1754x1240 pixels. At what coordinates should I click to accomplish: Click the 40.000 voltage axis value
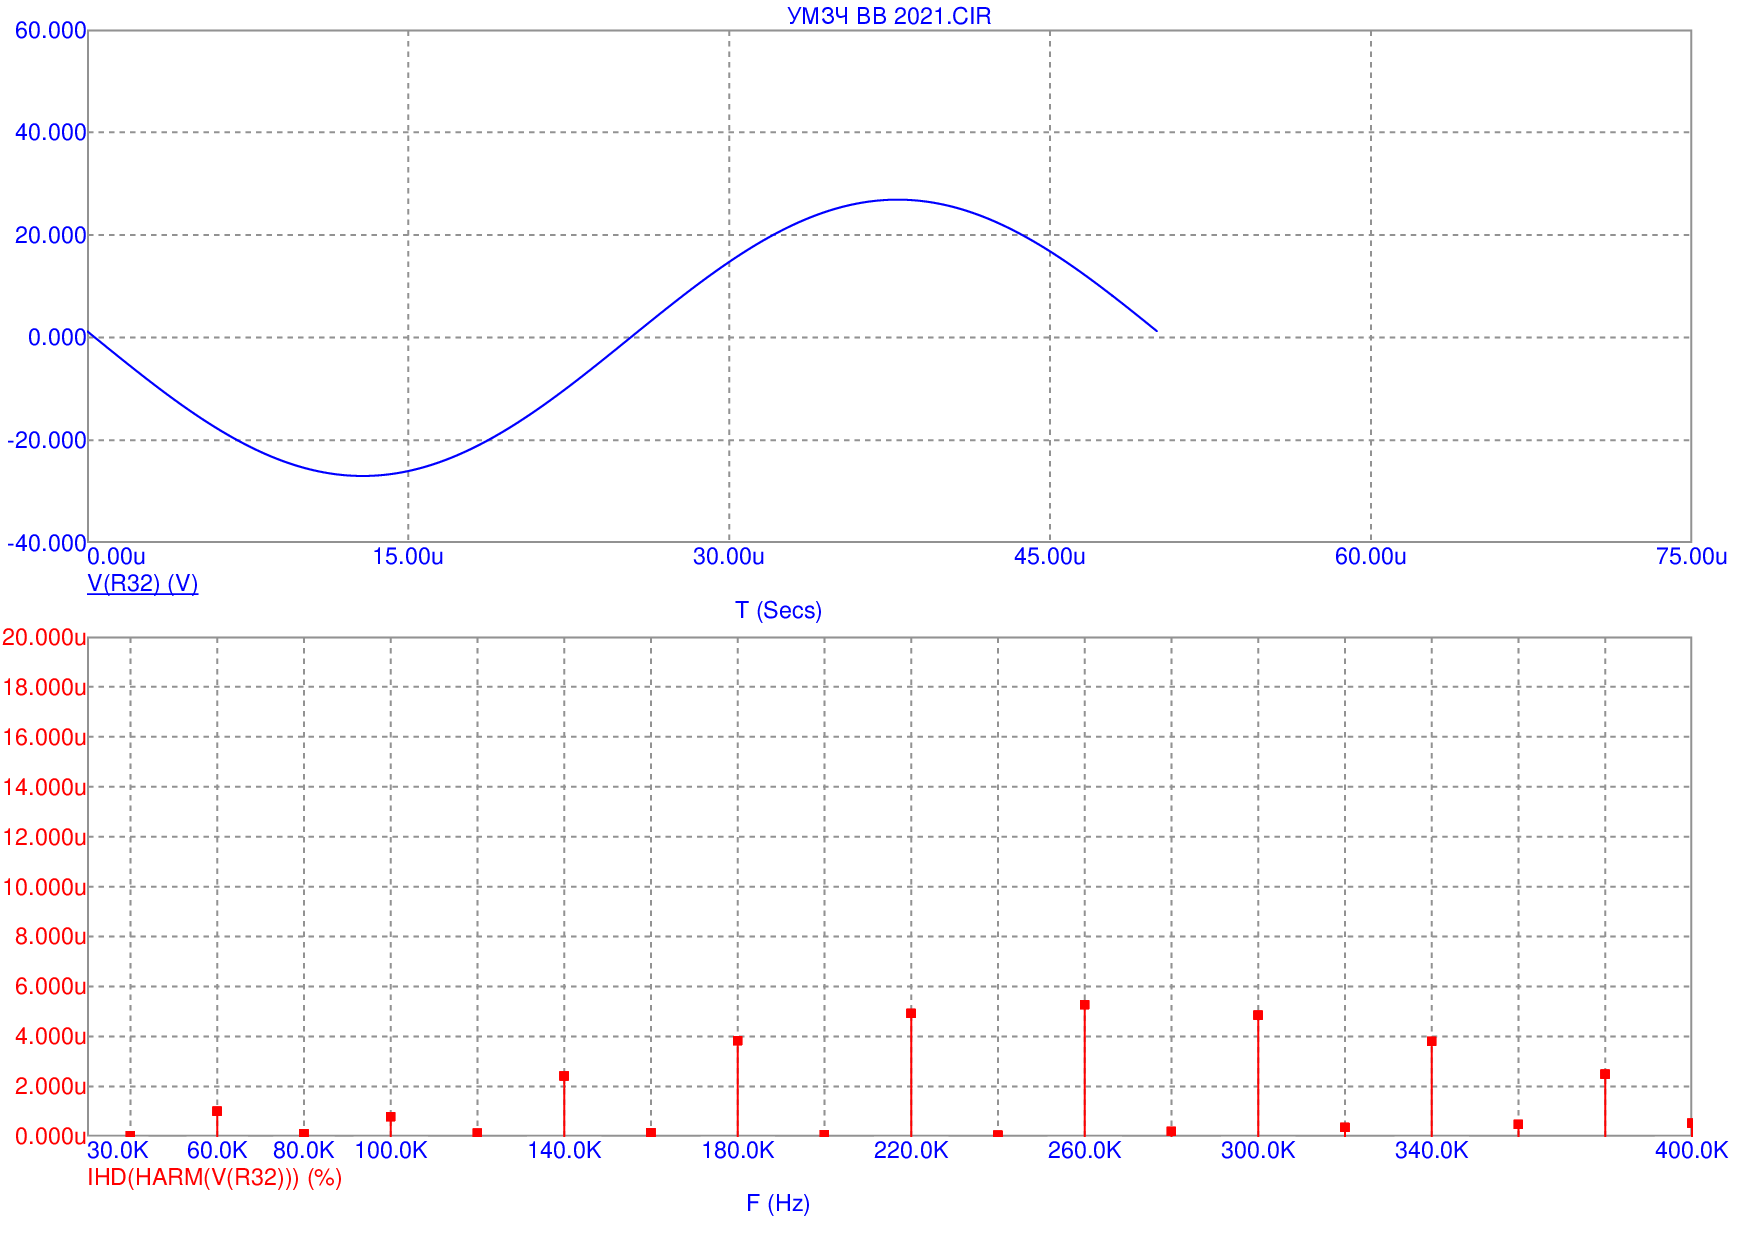[x=50, y=133]
